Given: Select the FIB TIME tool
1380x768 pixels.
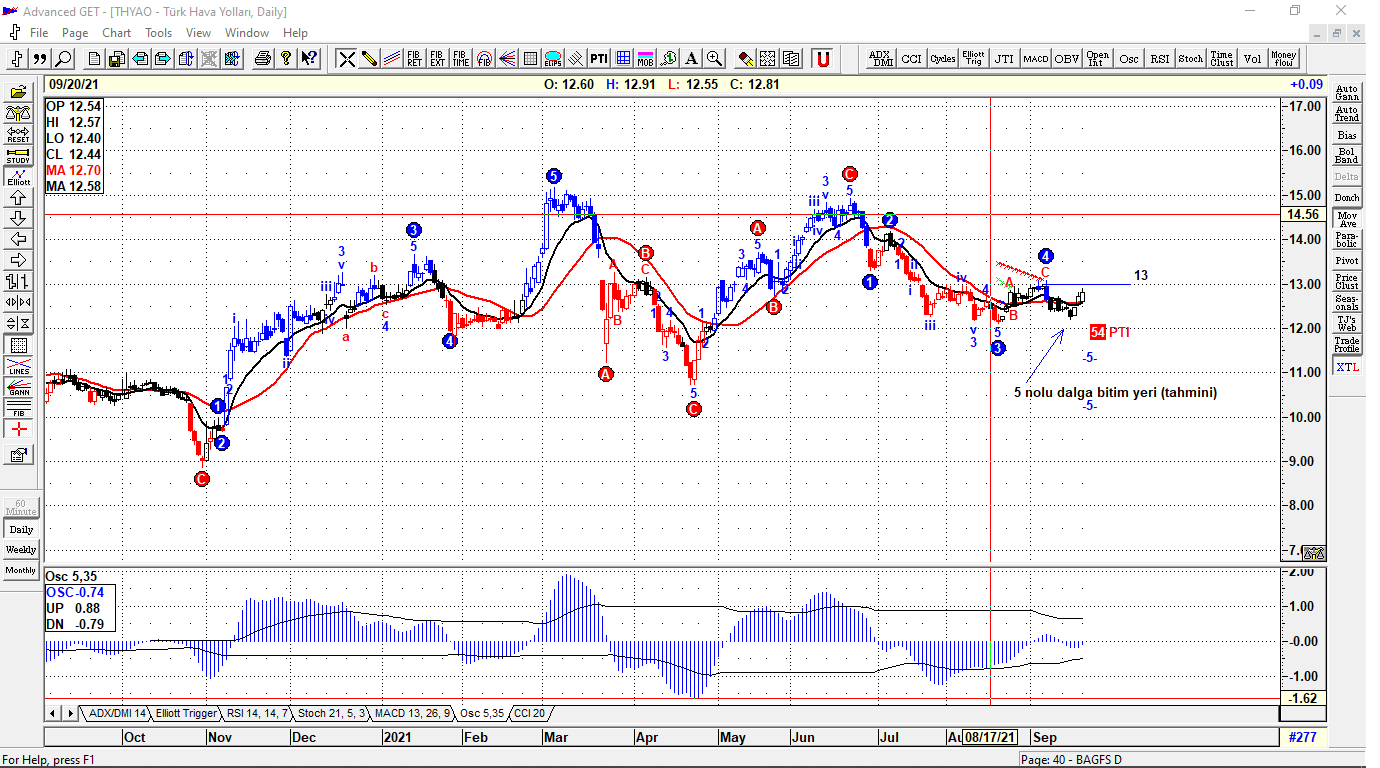Looking at the screenshot, I should [x=461, y=58].
